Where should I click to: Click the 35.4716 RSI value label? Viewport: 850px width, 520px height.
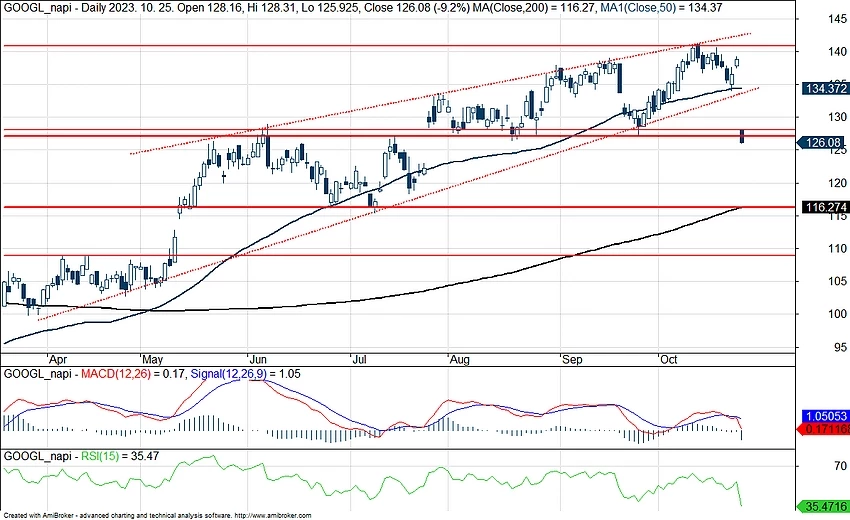click(824, 506)
